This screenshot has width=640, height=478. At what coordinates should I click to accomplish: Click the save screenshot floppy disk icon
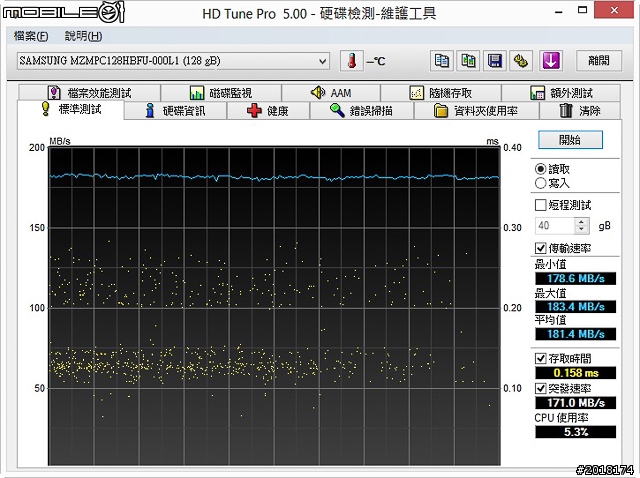click(x=495, y=61)
